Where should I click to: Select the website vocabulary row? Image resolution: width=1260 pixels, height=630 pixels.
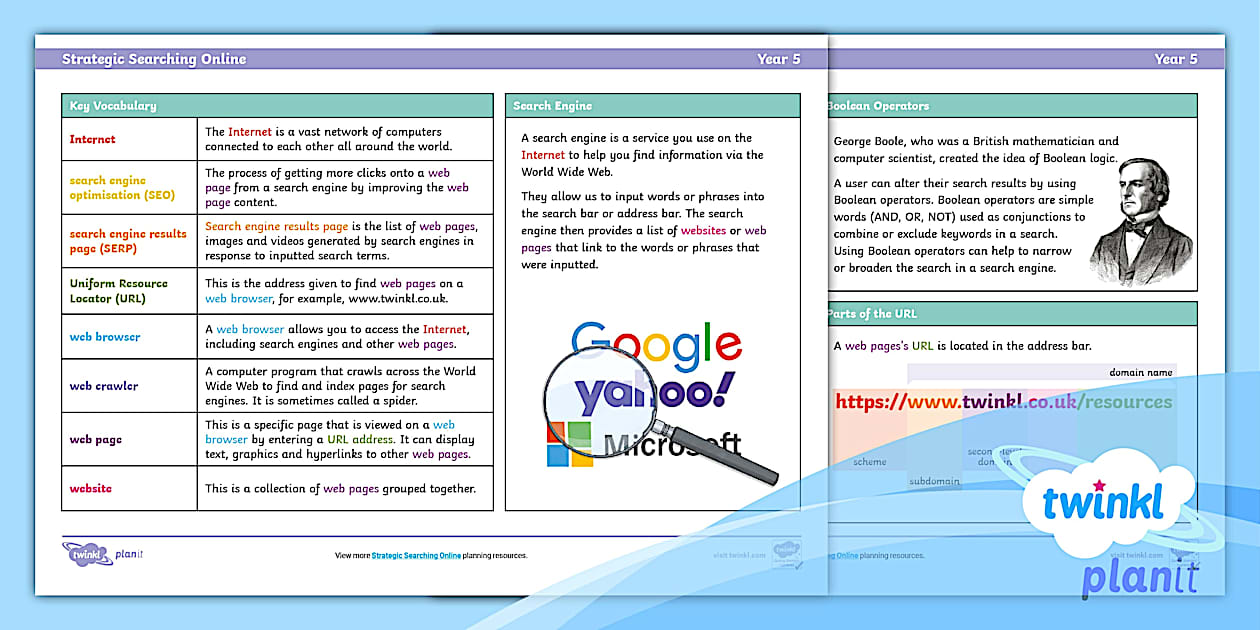point(275,488)
